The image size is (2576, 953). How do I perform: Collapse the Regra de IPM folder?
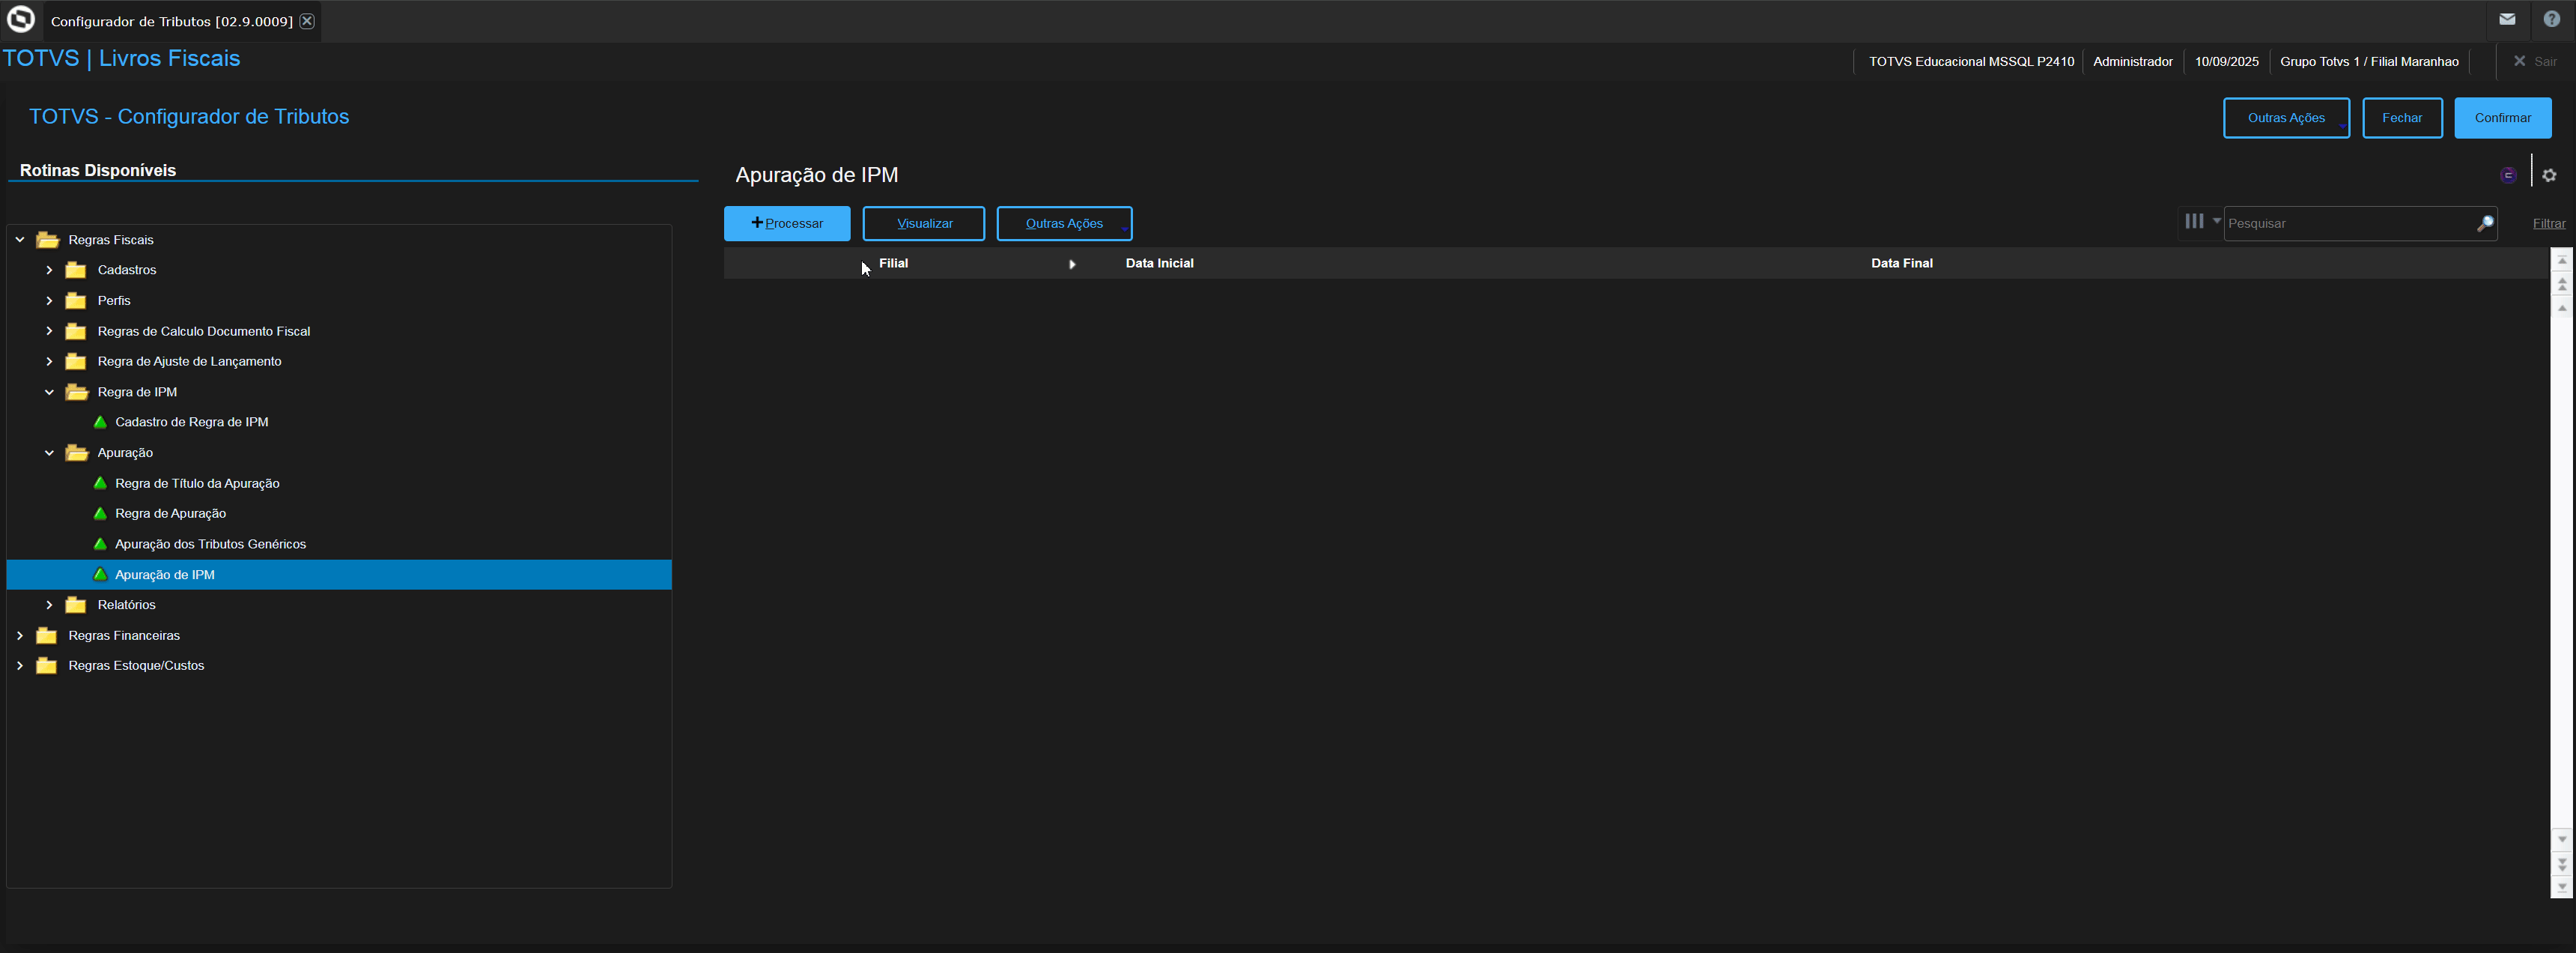pyautogui.click(x=49, y=392)
